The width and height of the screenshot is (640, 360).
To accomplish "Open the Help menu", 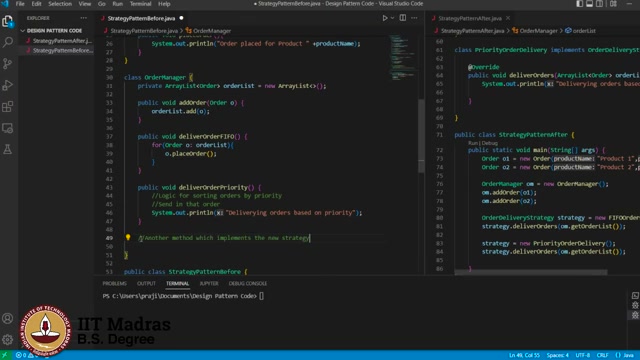I will (x=164, y=4).
